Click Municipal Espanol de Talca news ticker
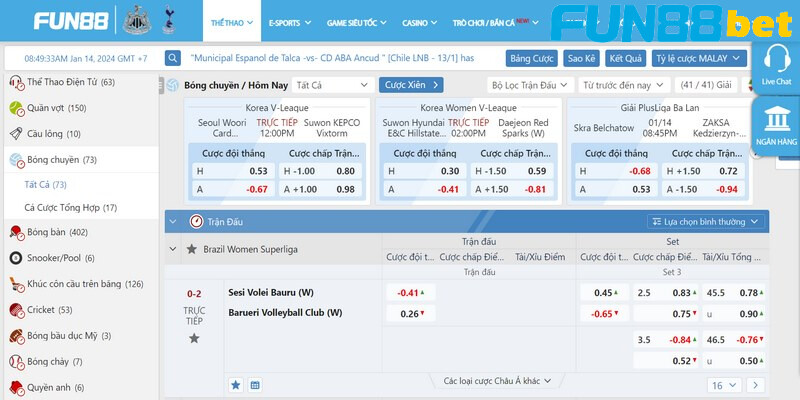This screenshot has height=400, width=800. (332, 58)
